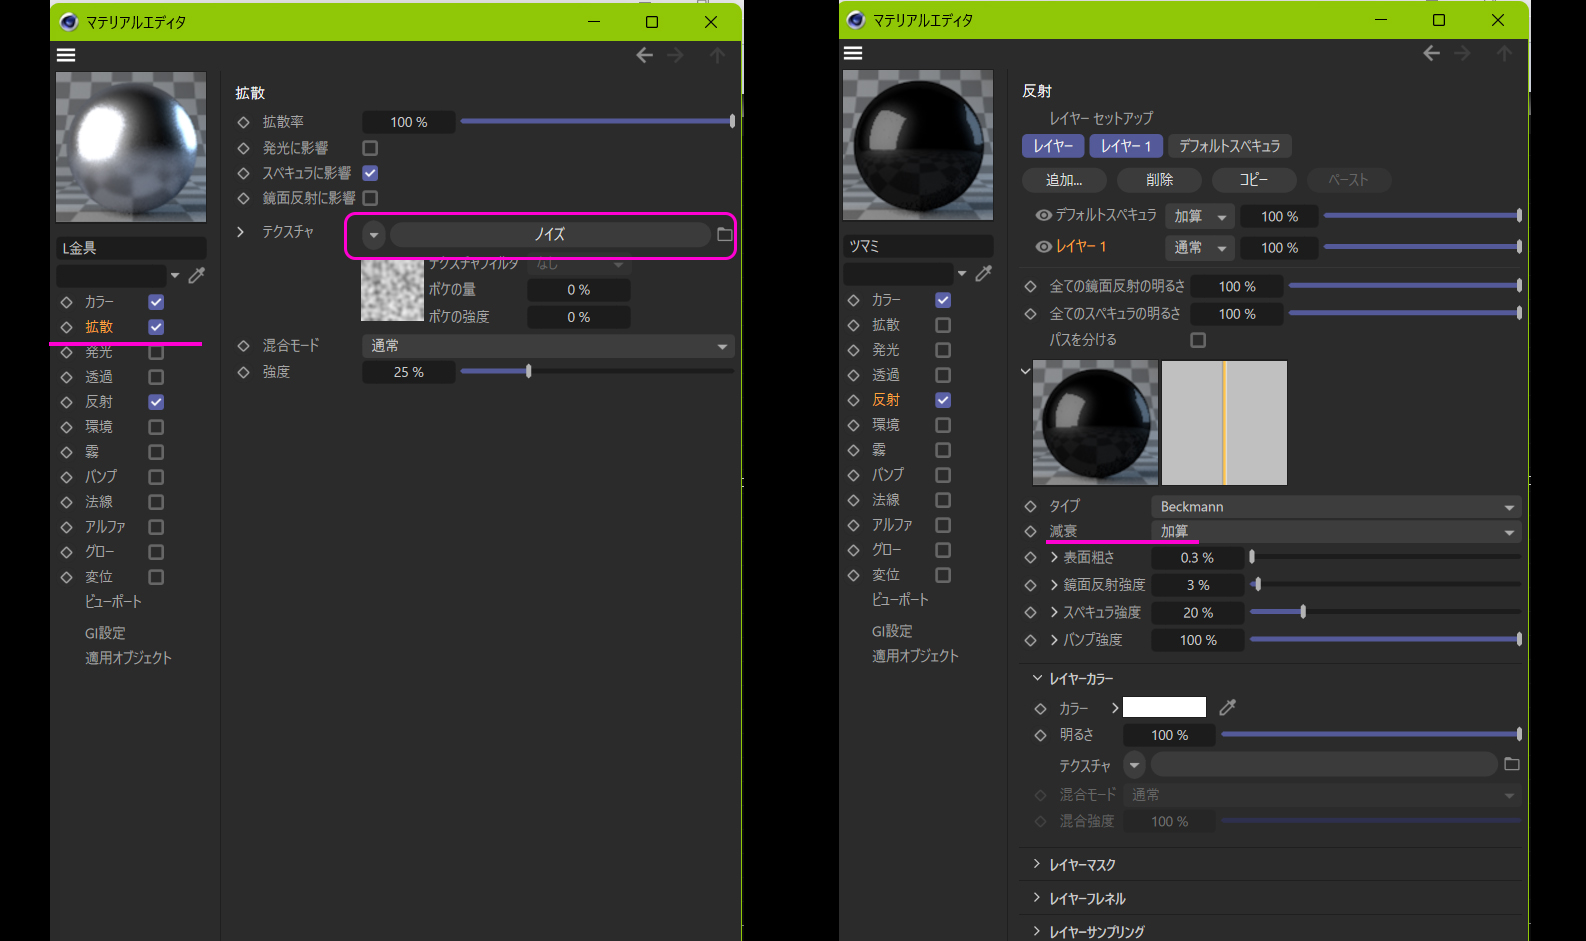The width and height of the screenshot is (1586, 941).
Task: Click the 追加... button
Action: (1064, 180)
